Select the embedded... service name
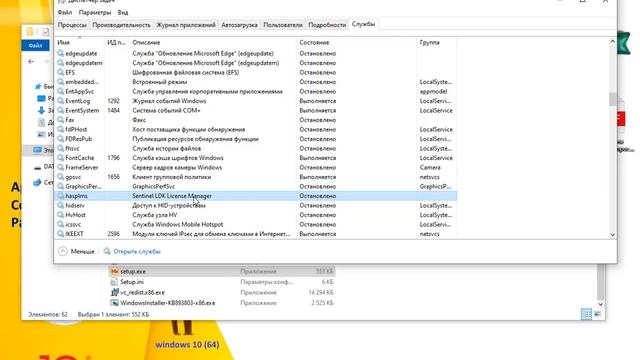Image resolution: width=640 pixels, height=360 pixels. click(x=82, y=82)
